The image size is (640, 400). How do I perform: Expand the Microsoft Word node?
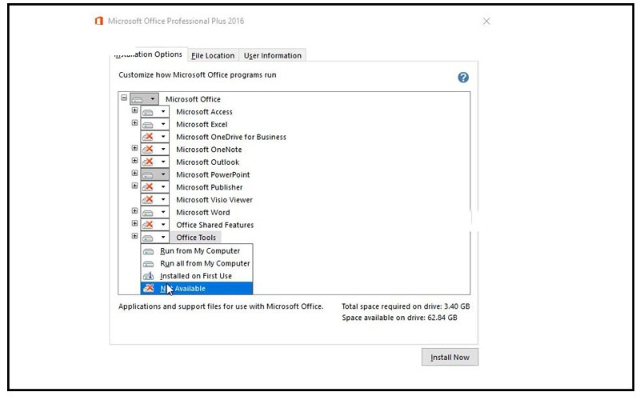coord(134,211)
